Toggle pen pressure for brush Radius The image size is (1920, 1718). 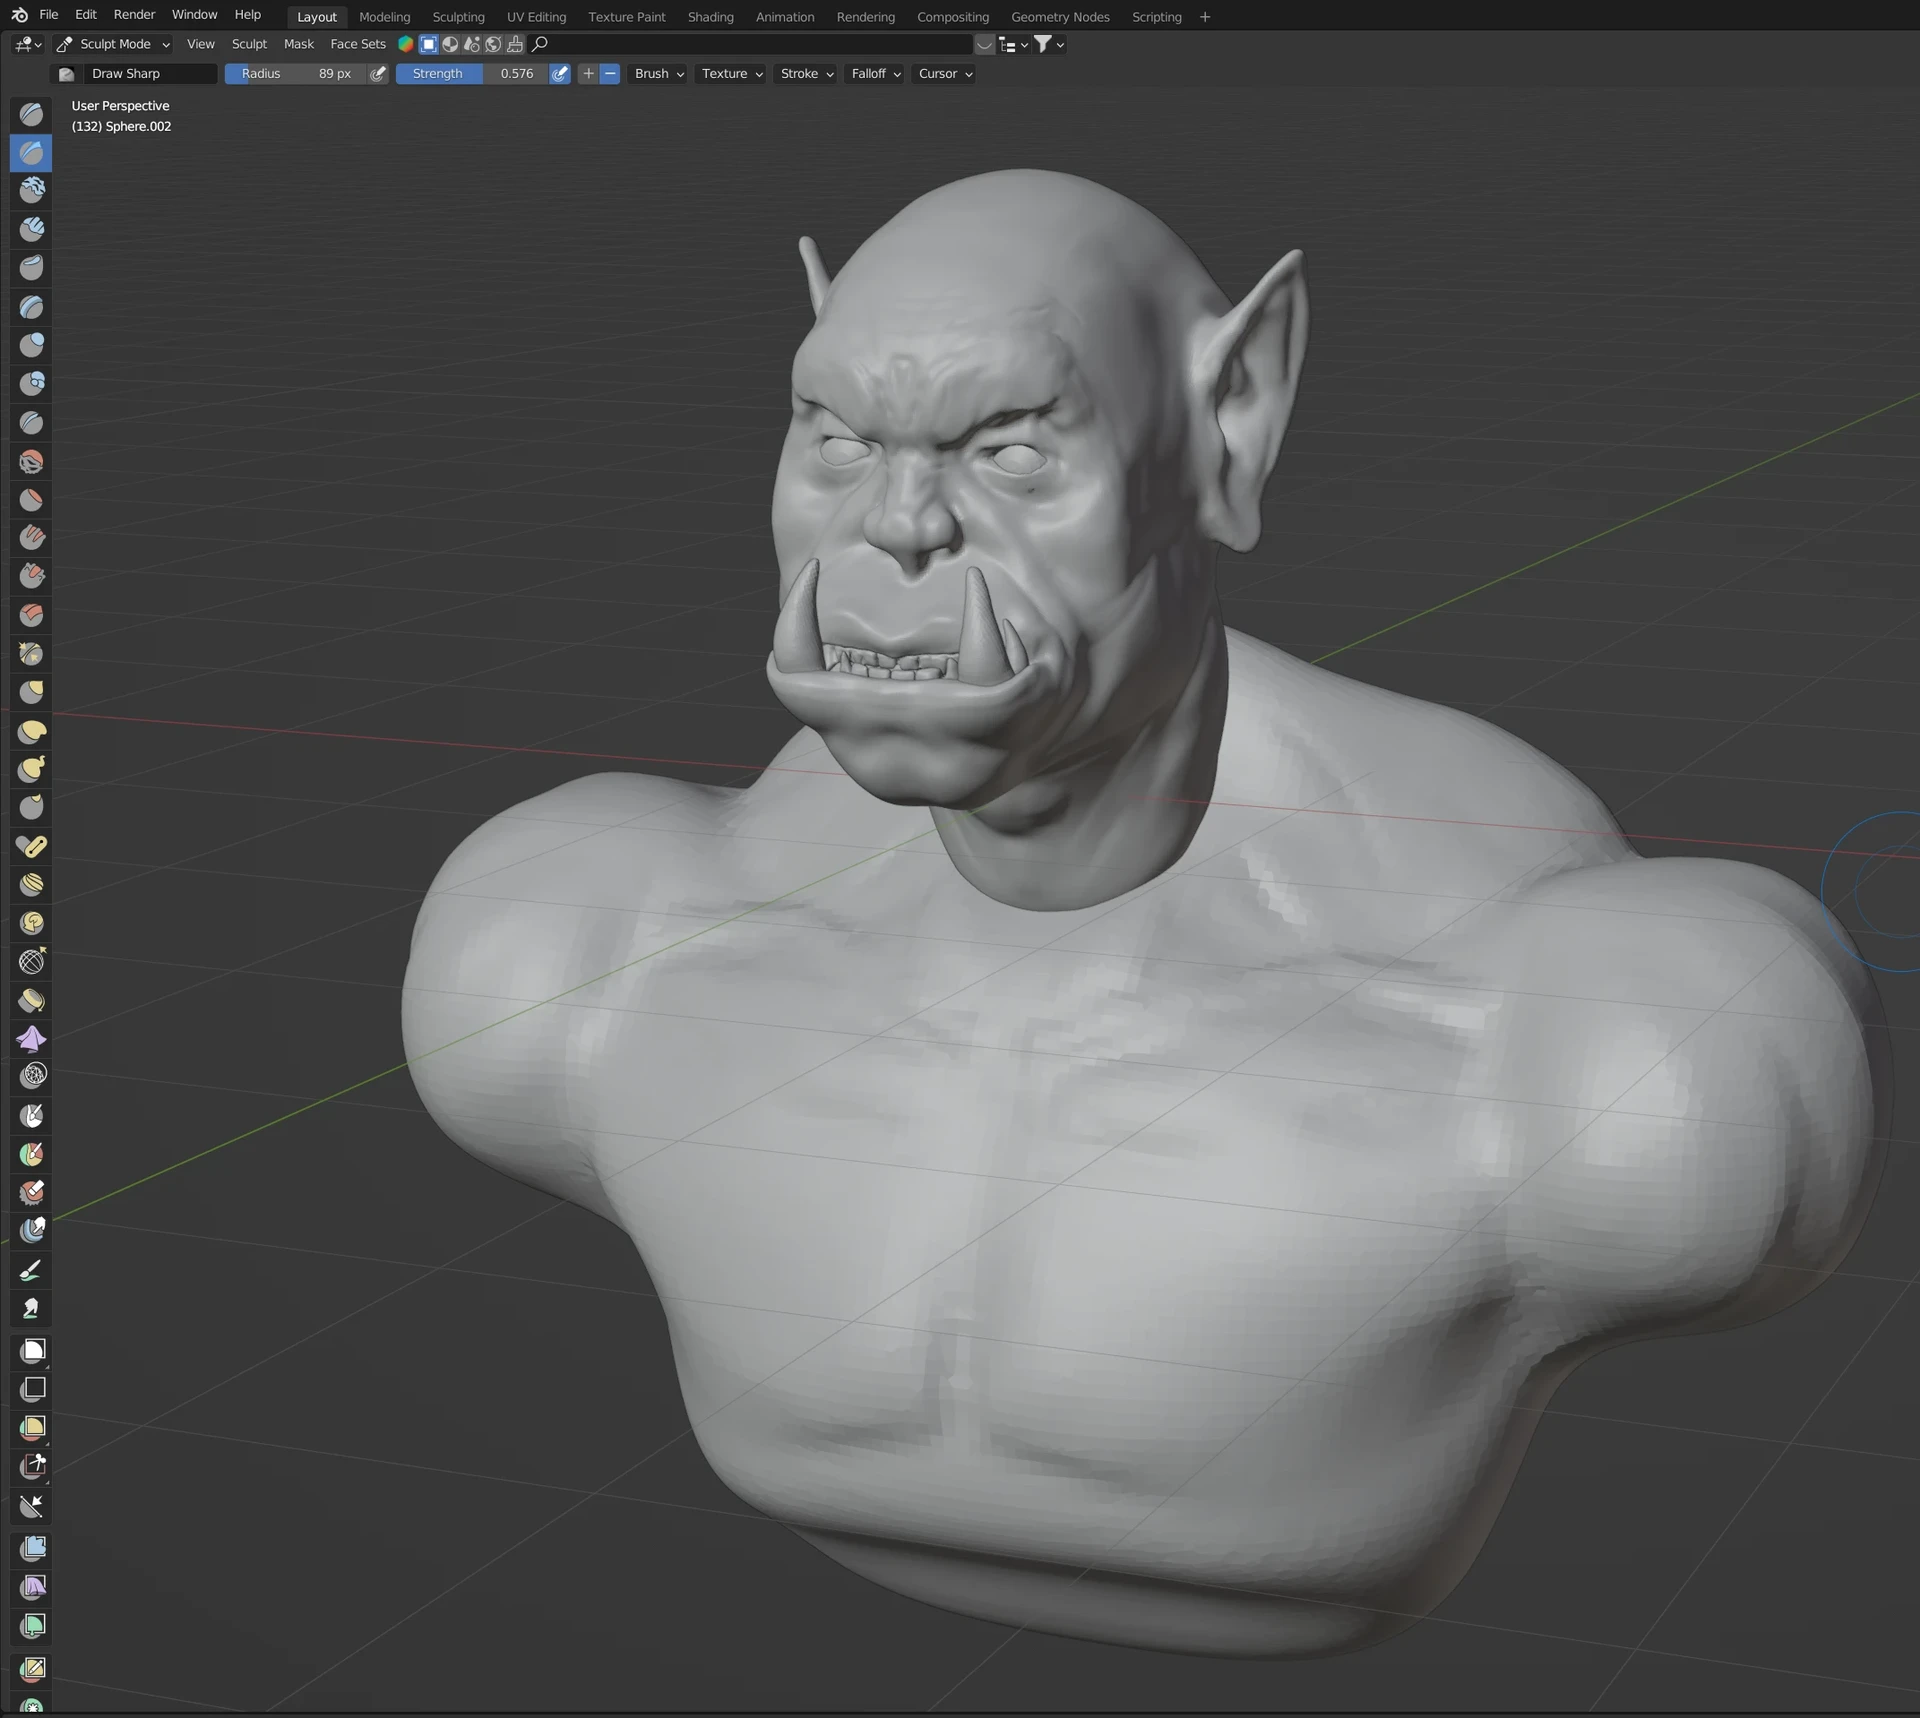pyautogui.click(x=377, y=73)
